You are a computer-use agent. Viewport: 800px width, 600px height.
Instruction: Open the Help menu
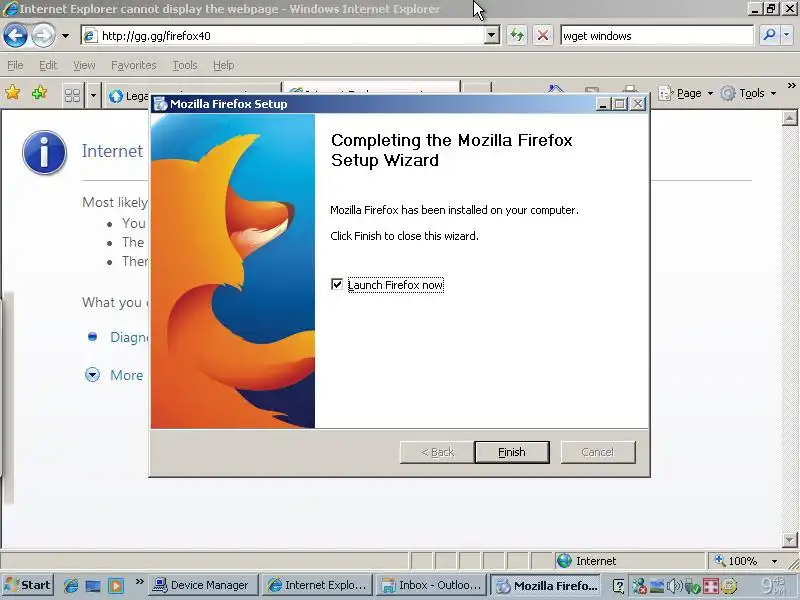(x=223, y=65)
